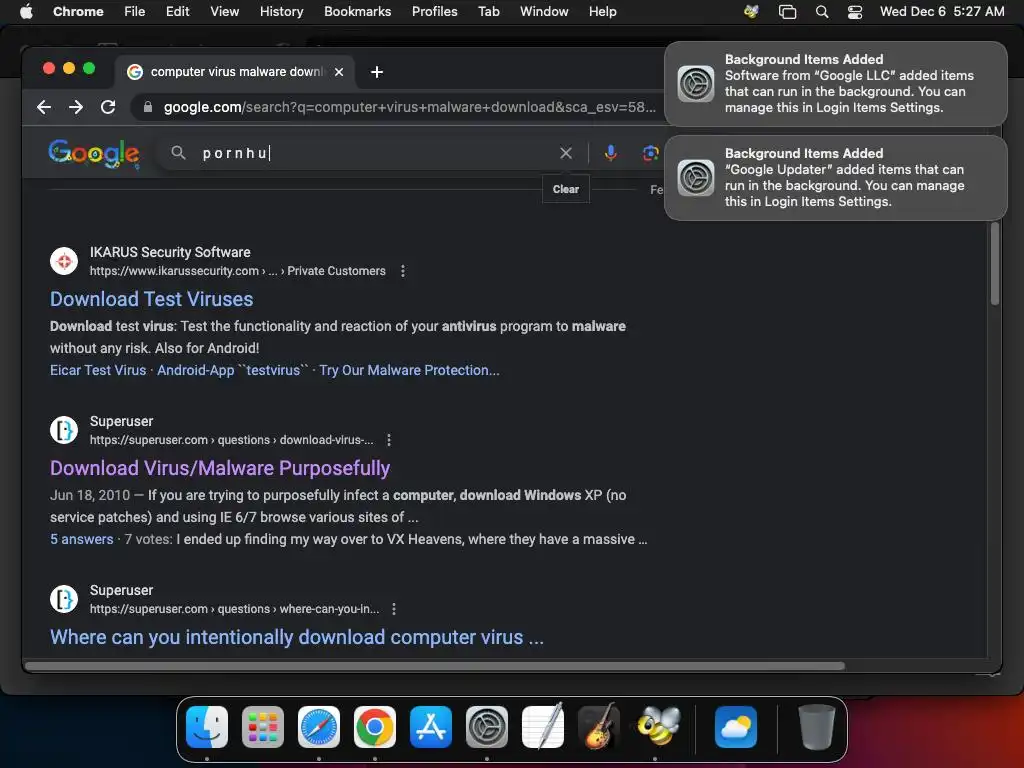The image size is (1024, 768).
Task: Open more options for superuser download-virus result
Action: pyautogui.click(x=389, y=440)
